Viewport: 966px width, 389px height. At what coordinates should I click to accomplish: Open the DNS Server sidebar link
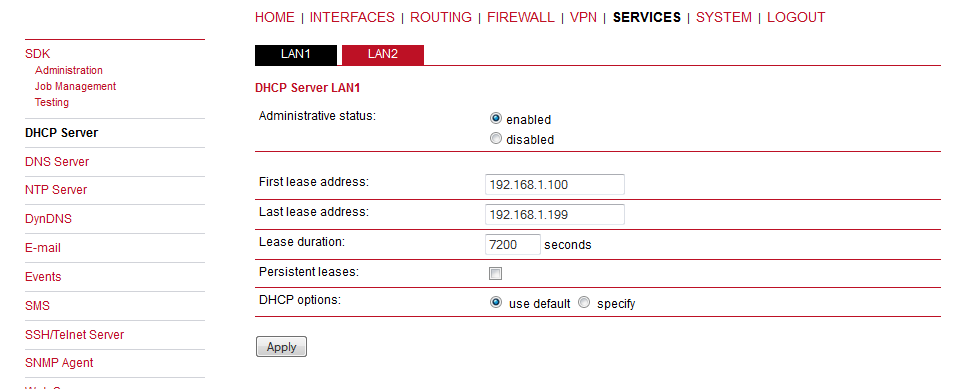click(57, 162)
